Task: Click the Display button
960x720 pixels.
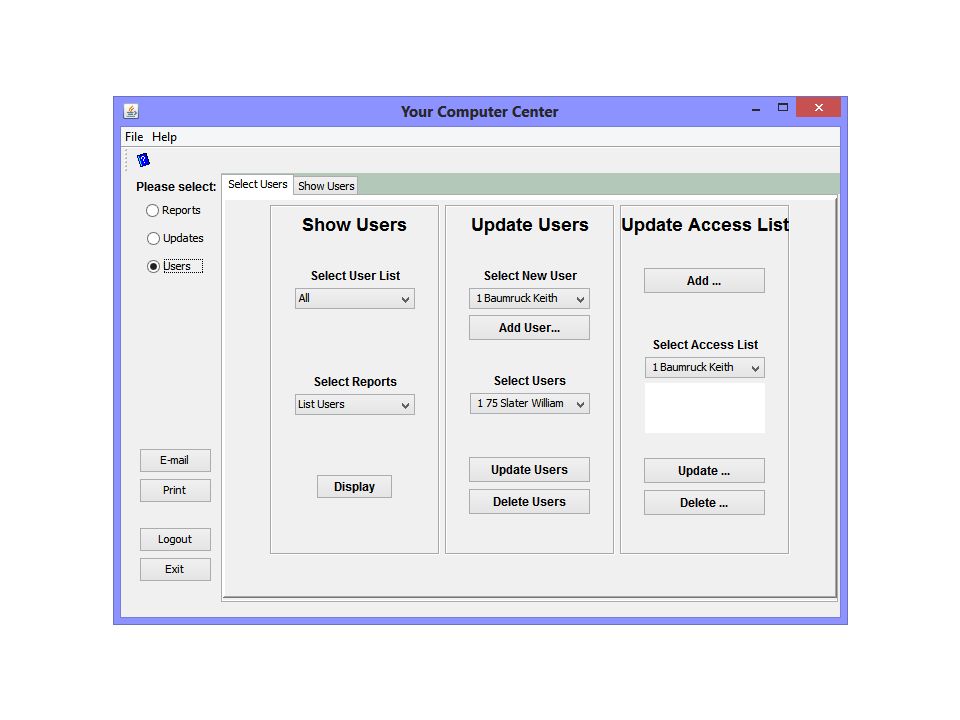Action: click(x=354, y=487)
